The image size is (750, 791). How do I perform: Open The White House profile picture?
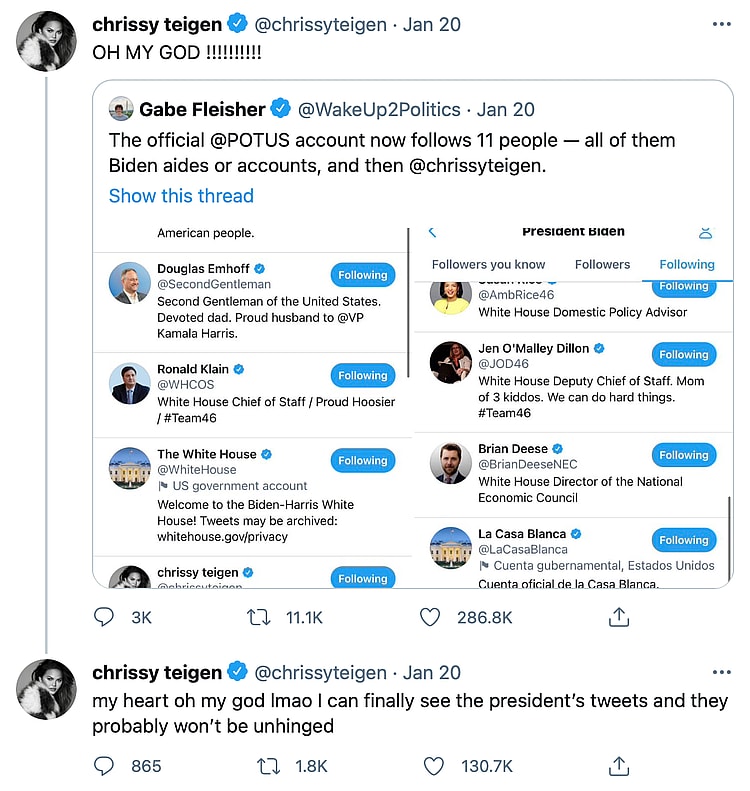pos(130,468)
